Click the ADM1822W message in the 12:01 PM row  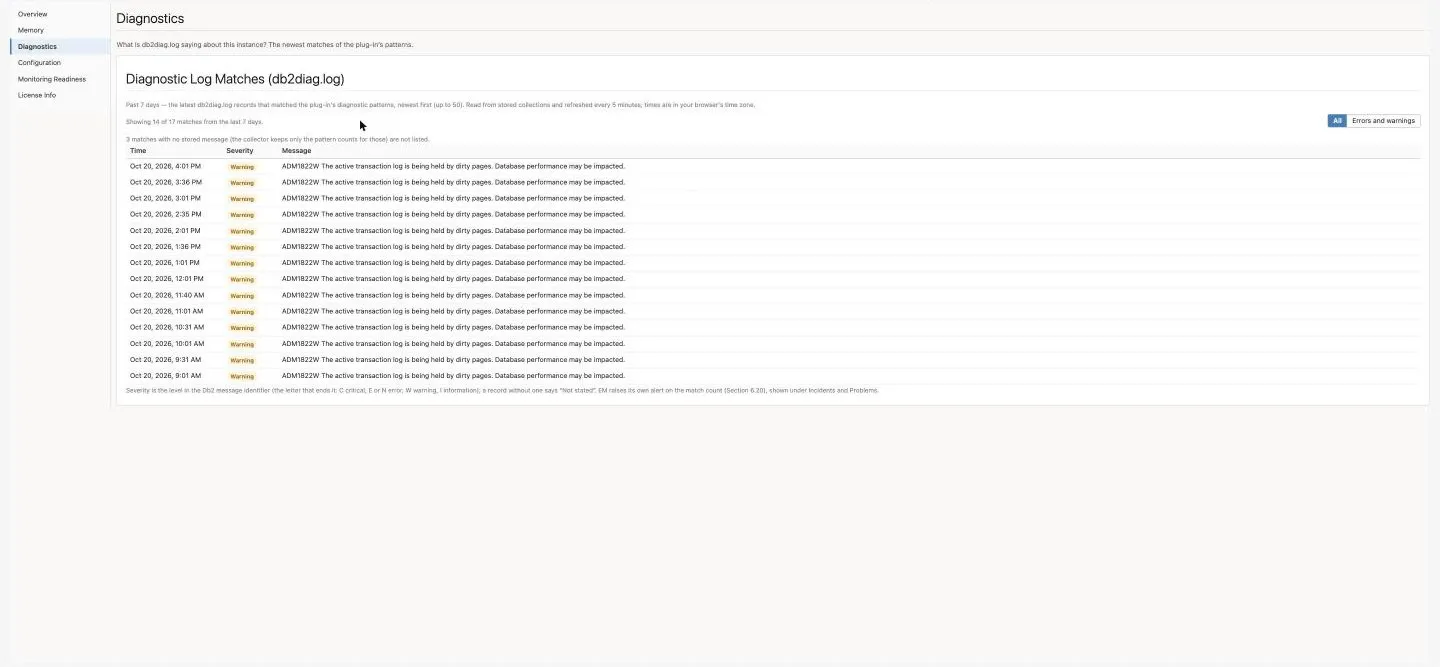point(453,279)
